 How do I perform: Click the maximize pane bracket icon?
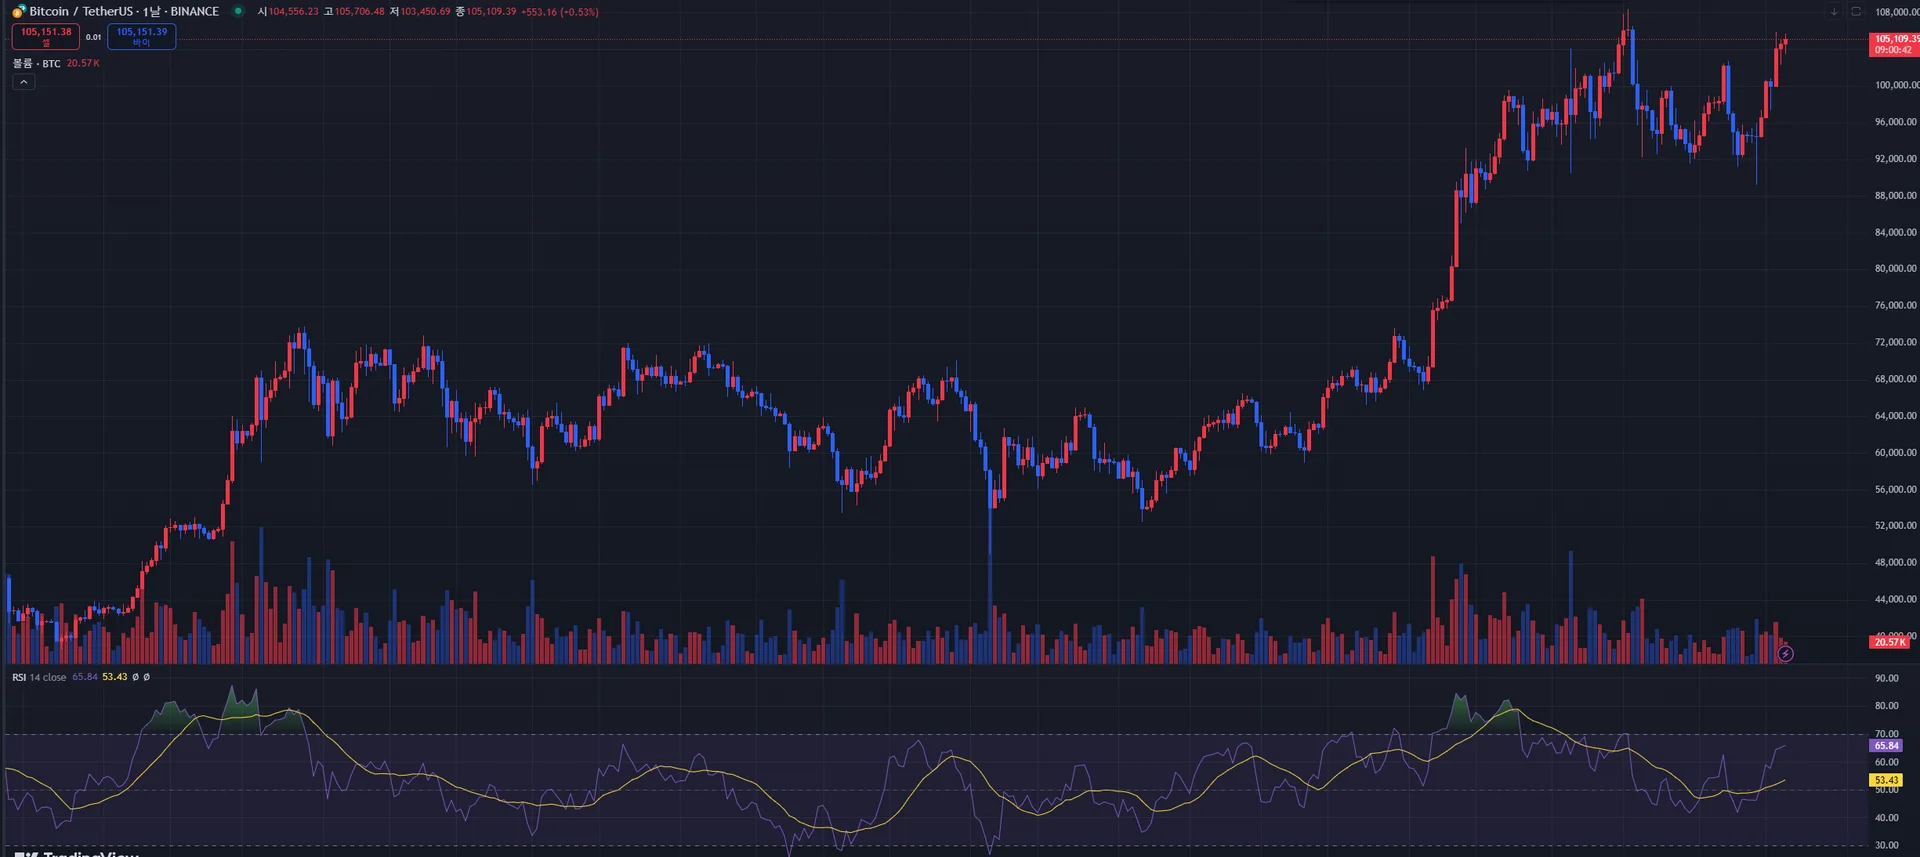pyautogui.click(x=1856, y=12)
